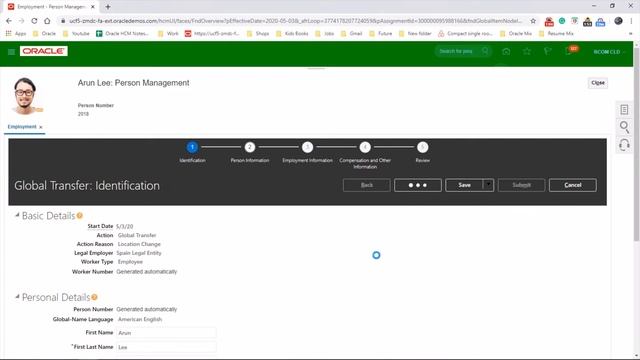Open the Youtube bookmarks folder

tap(76, 33)
